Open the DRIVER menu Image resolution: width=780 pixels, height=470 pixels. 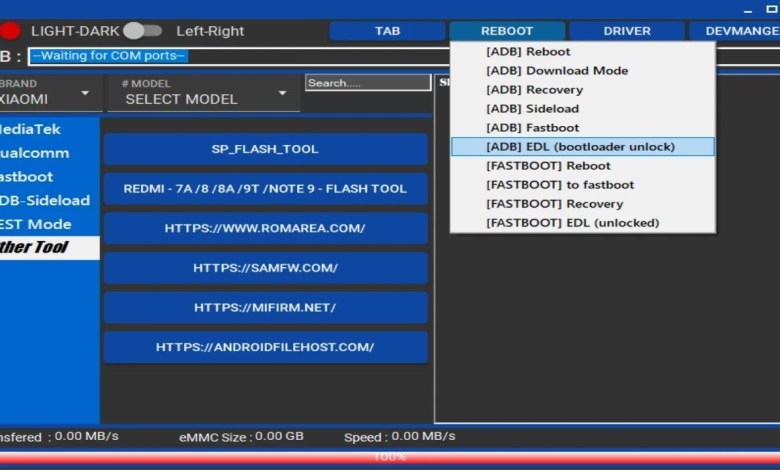[x=626, y=31]
